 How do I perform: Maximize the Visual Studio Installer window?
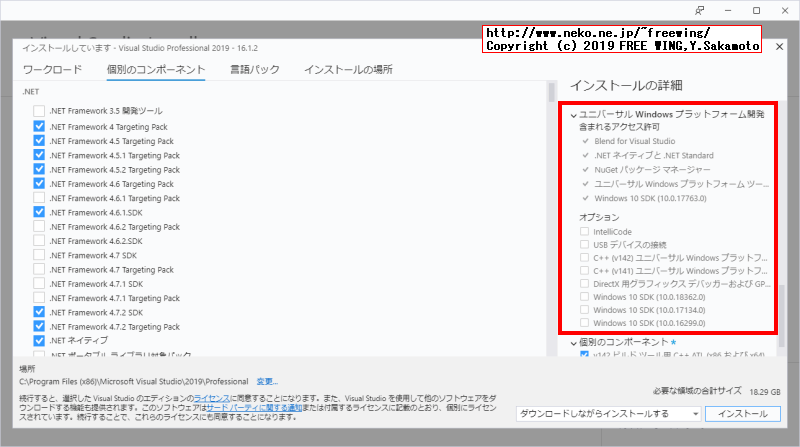pos(757,10)
